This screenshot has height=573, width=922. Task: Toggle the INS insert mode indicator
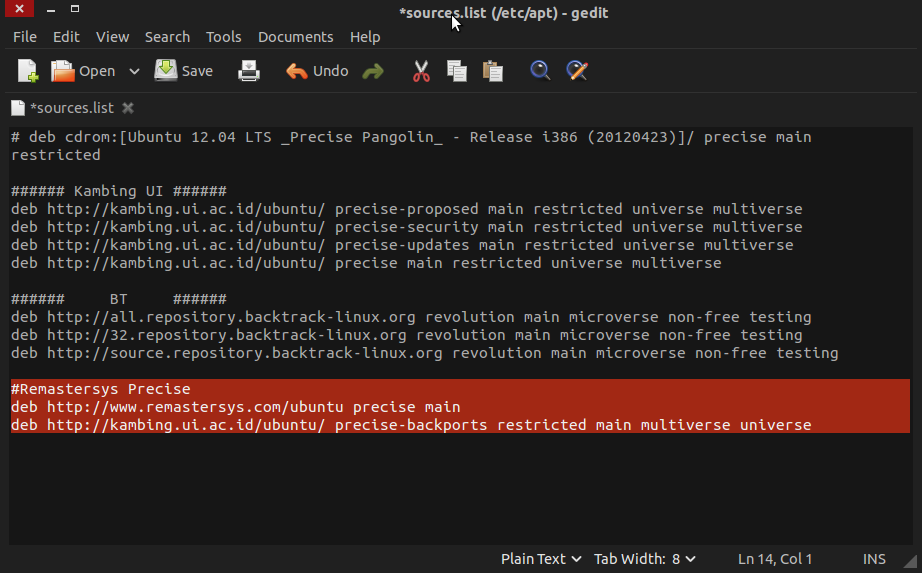click(874, 559)
